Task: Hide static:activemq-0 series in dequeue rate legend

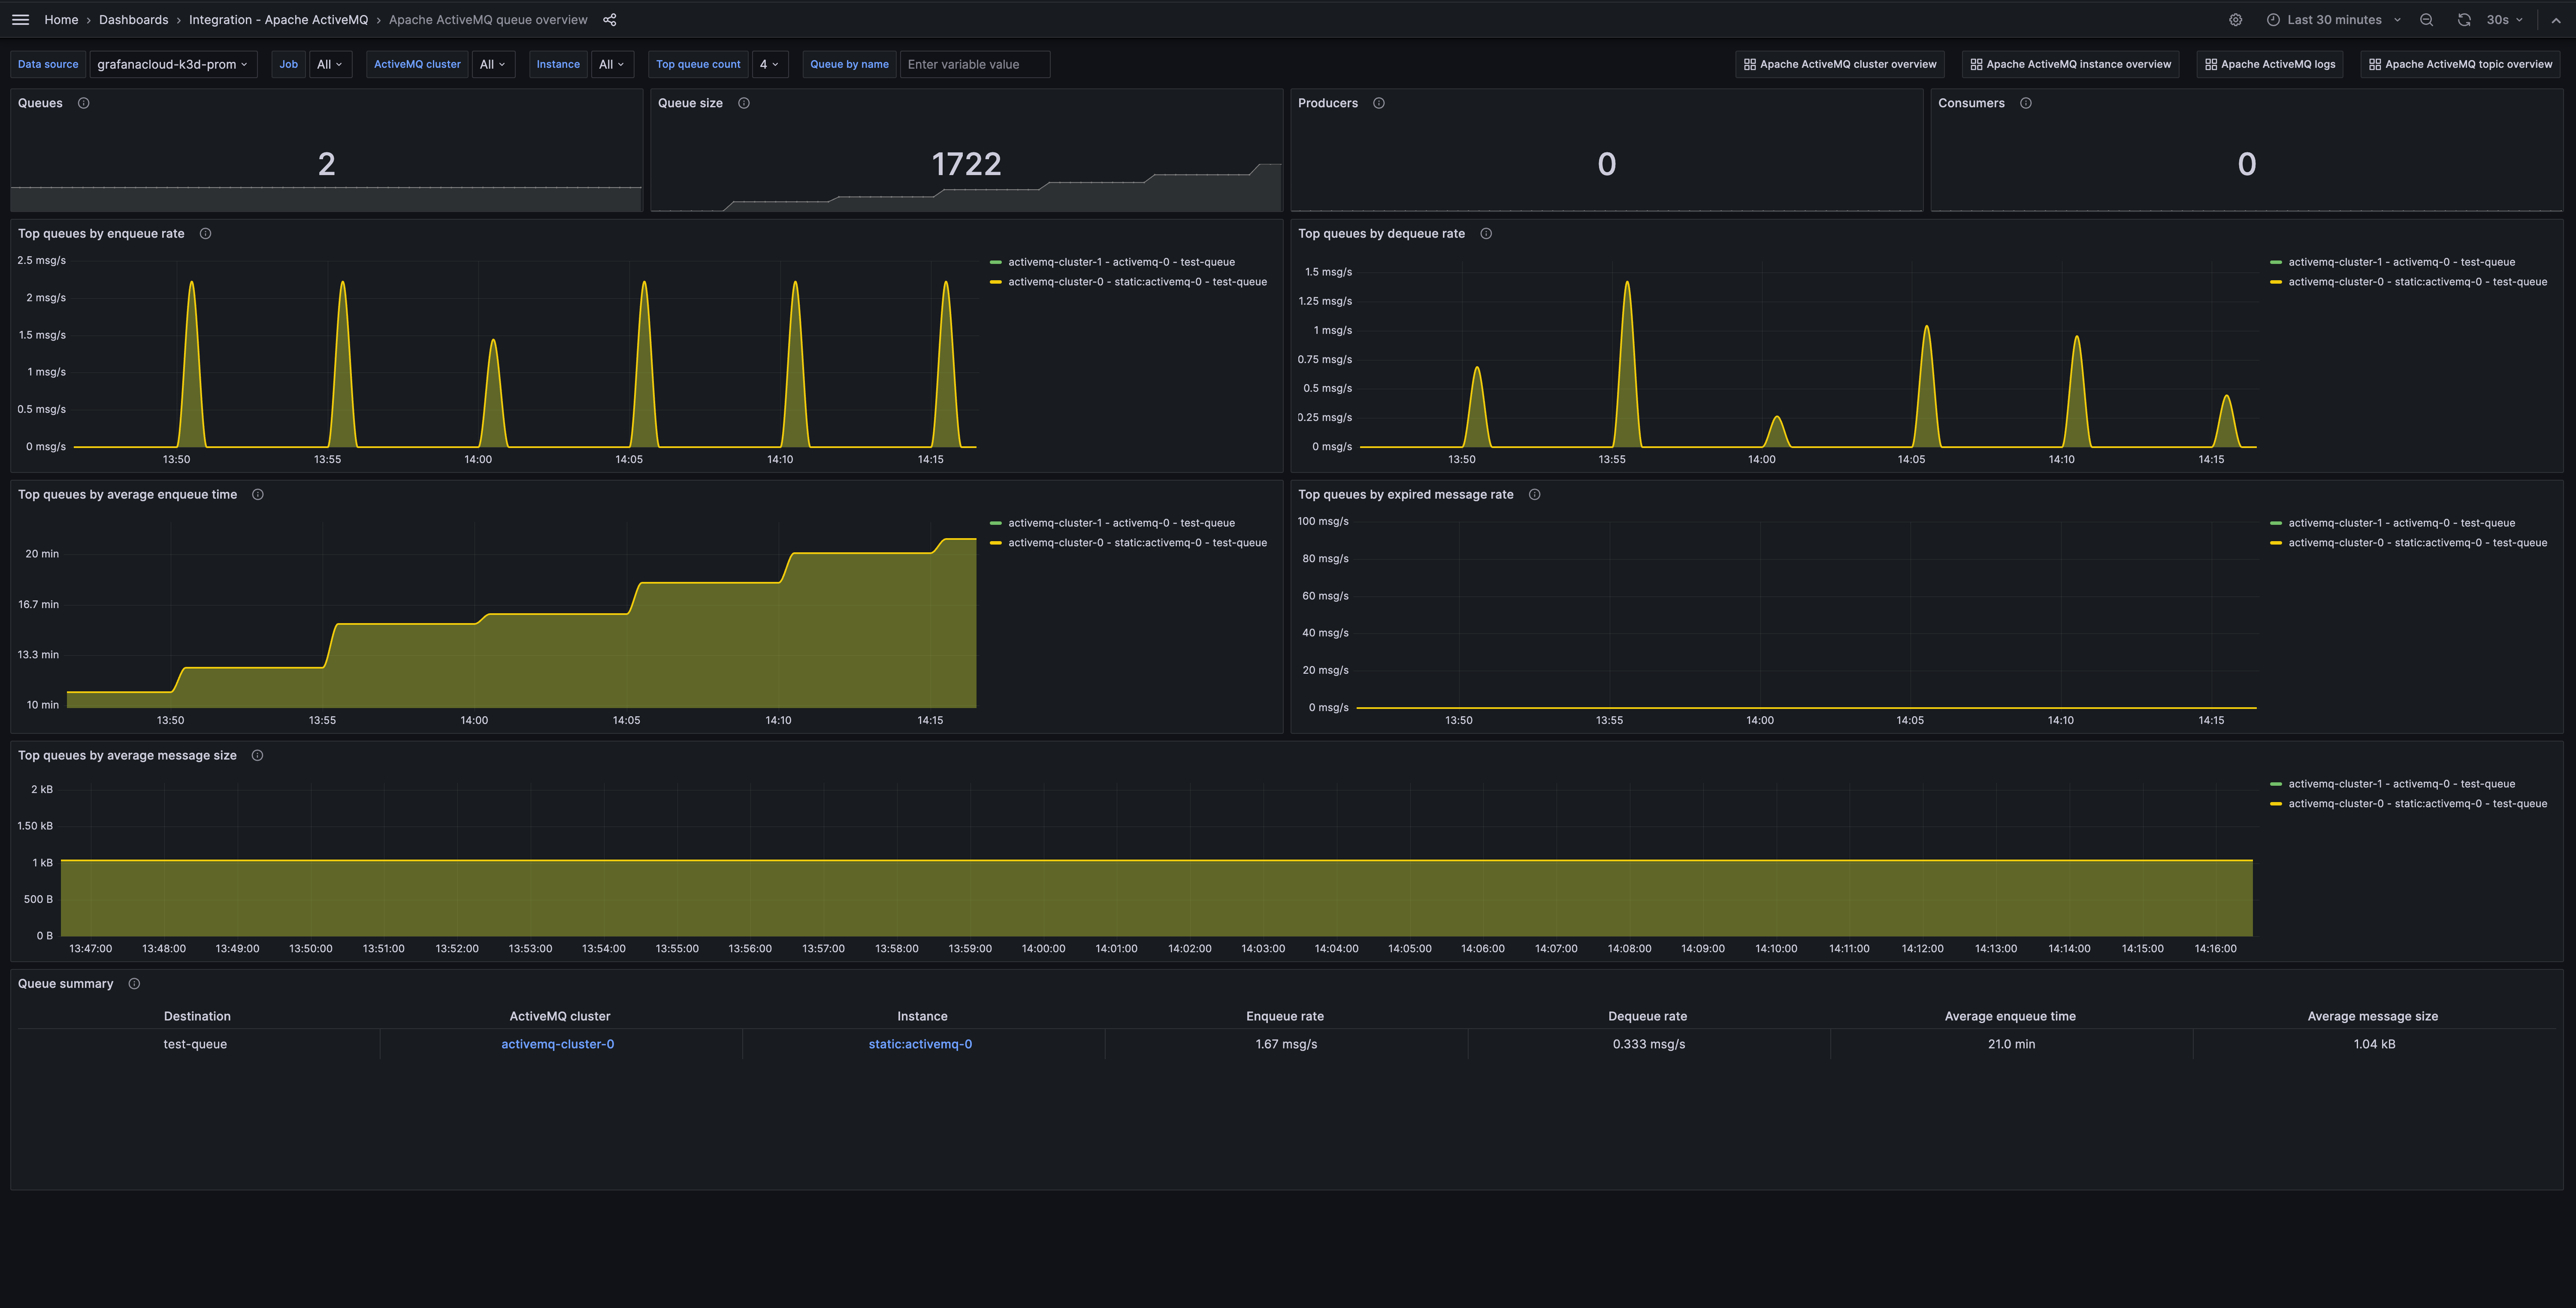Action: (2417, 281)
